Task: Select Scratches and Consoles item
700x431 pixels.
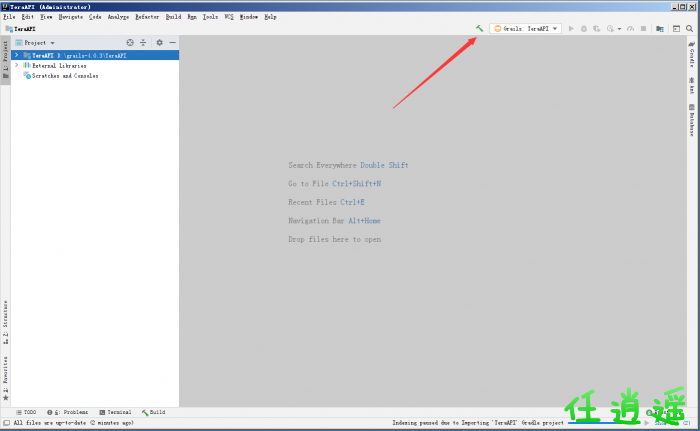Action: [x=65, y=76]
